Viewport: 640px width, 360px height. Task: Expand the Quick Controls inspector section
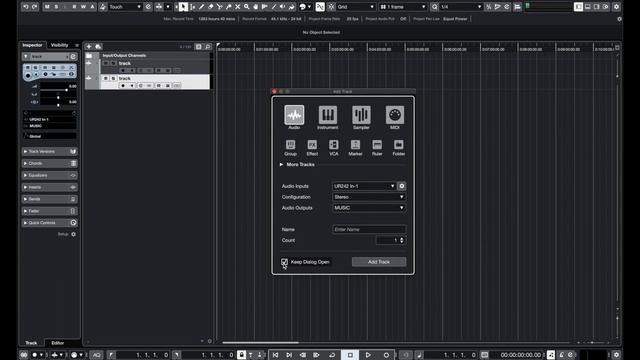pyautogui.click(x=49, y=223)
